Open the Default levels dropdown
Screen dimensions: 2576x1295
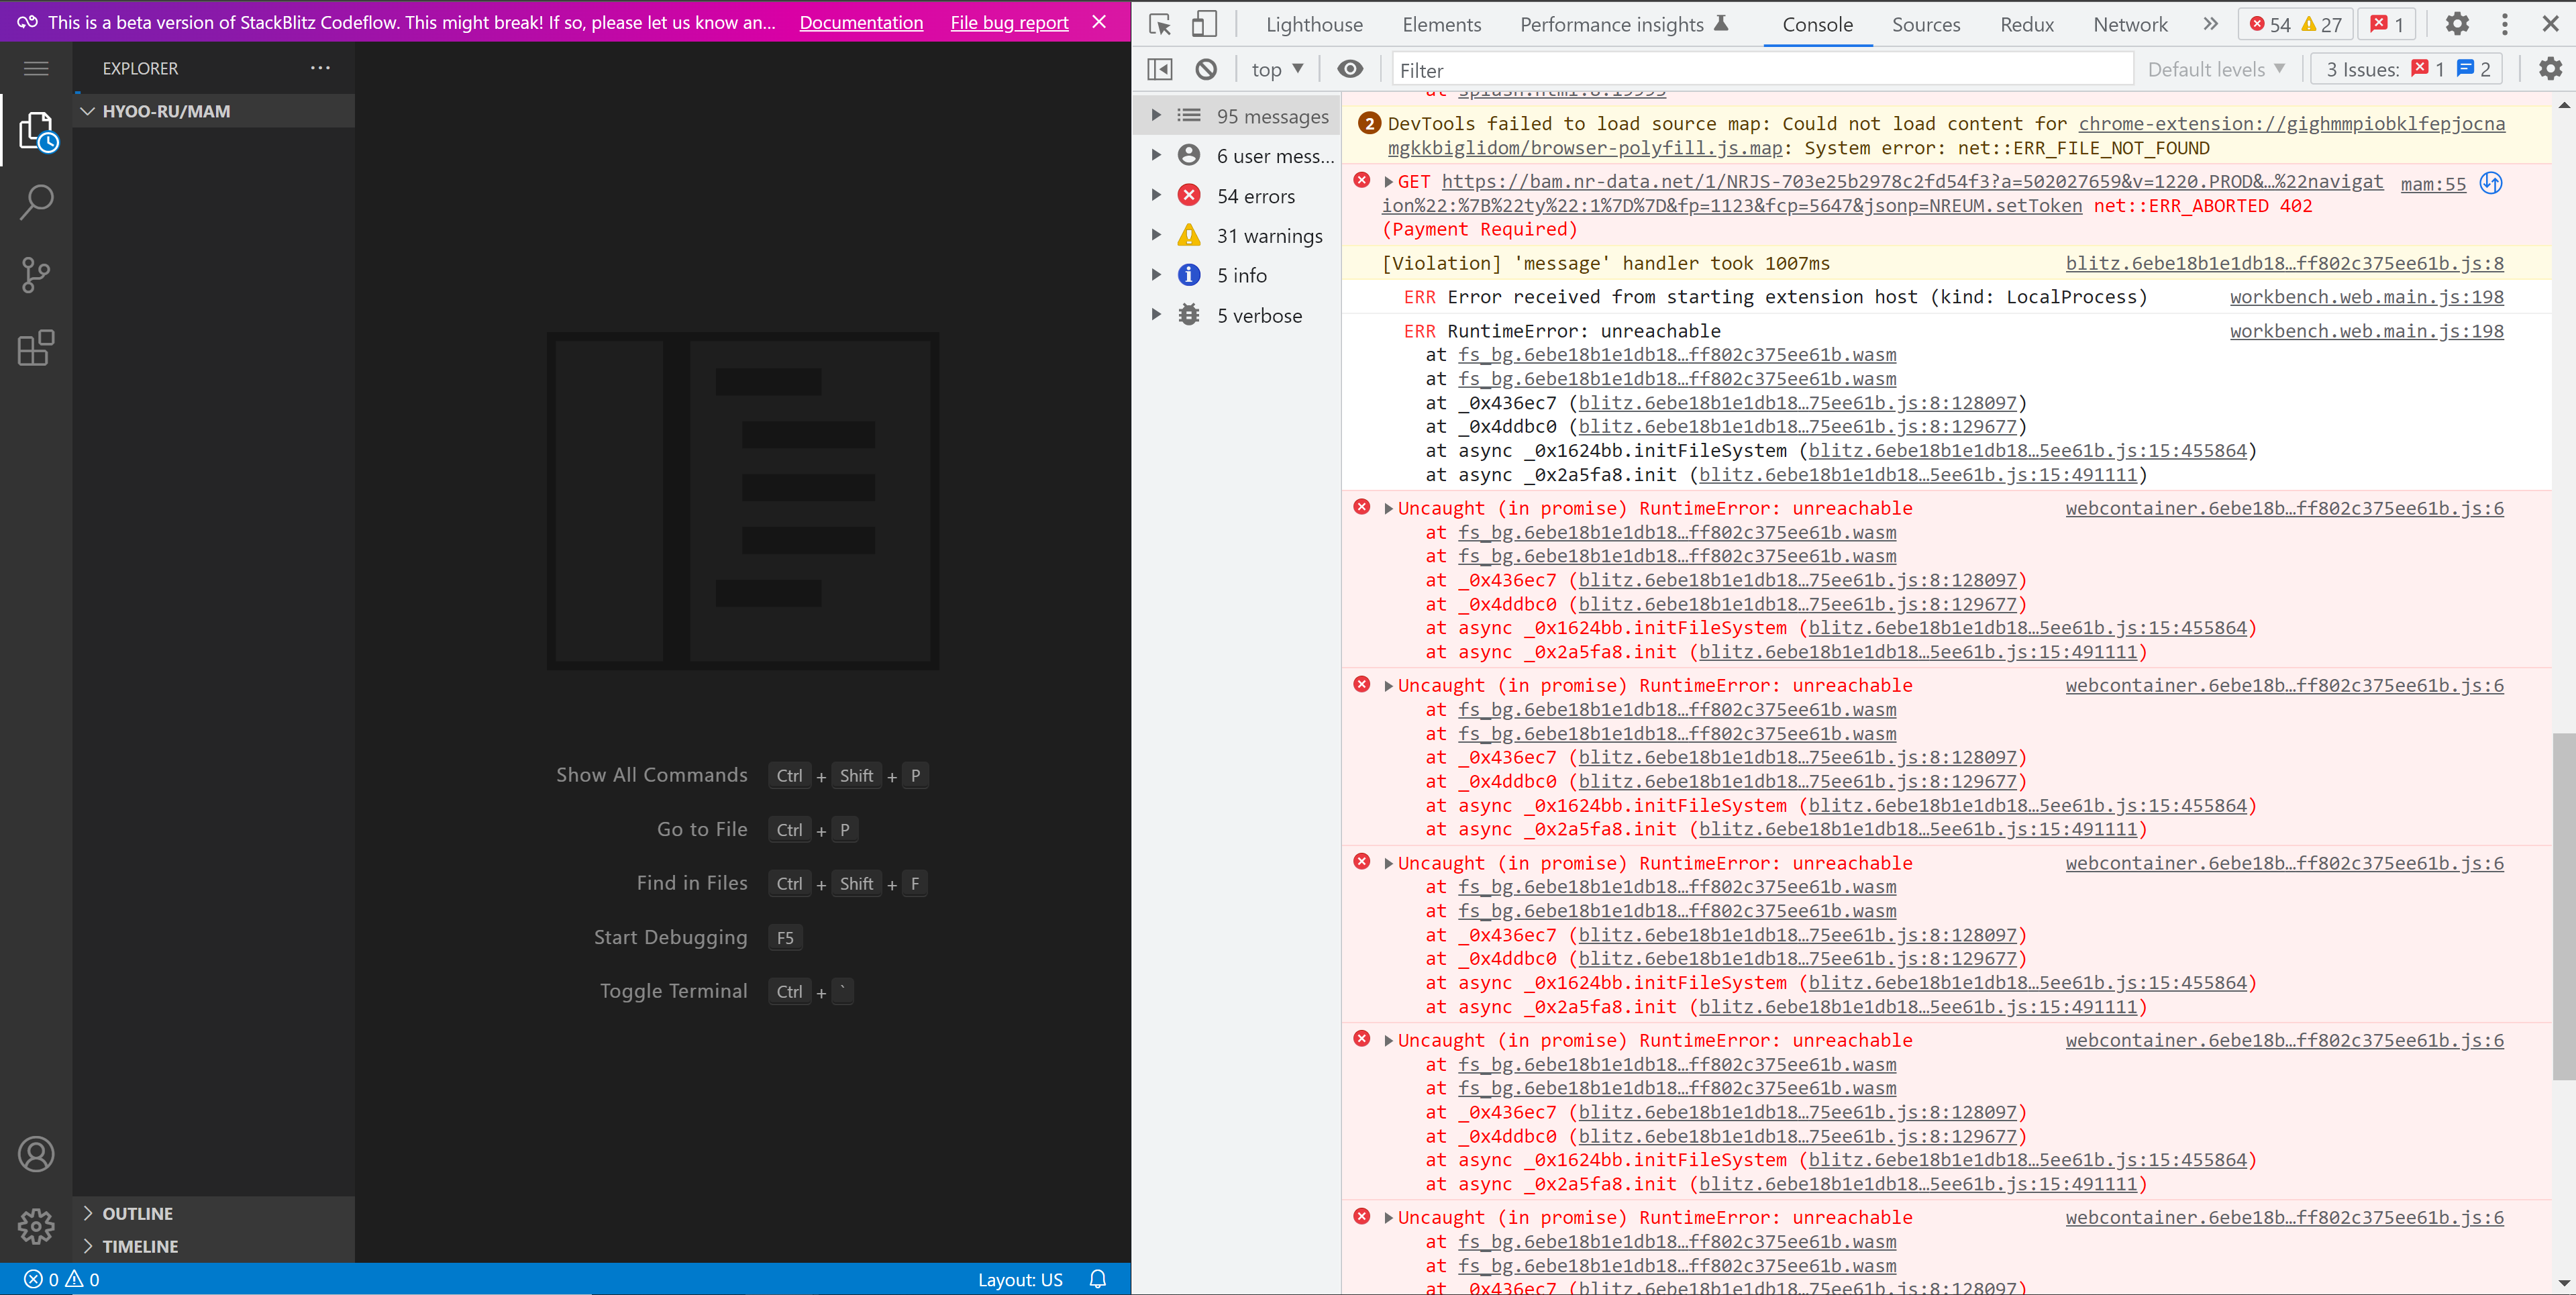[2215, 69]
